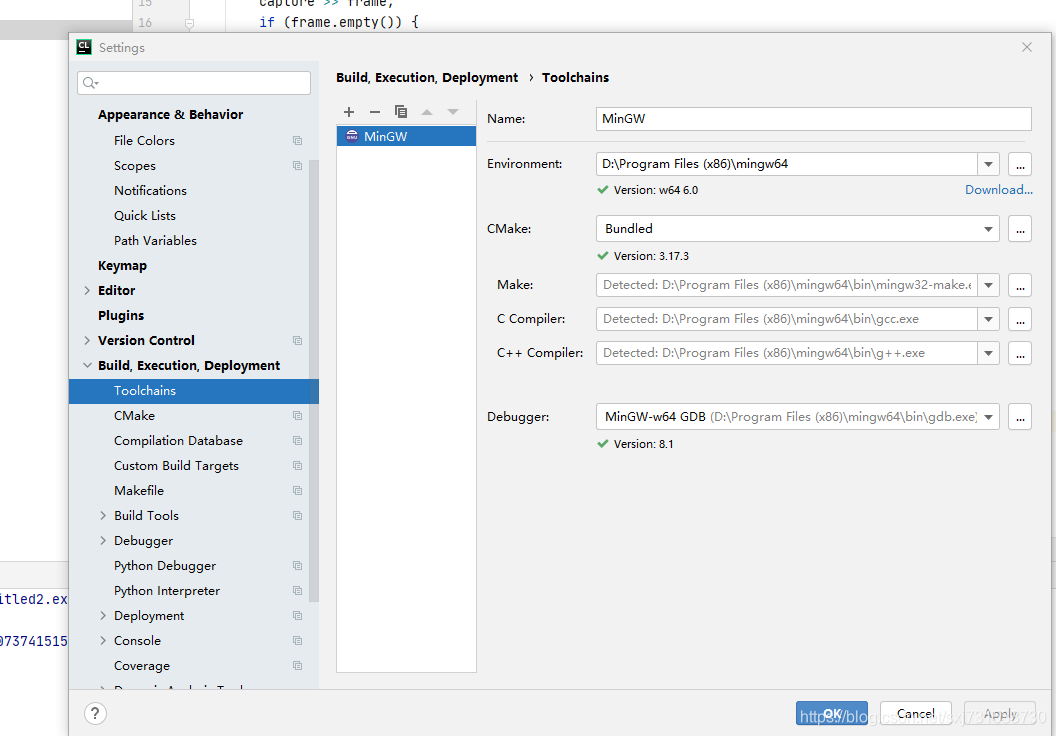This screenshot has width=1056, height=736.
Task: Expand the Build Tools node
Action: [x=103, y=516]
